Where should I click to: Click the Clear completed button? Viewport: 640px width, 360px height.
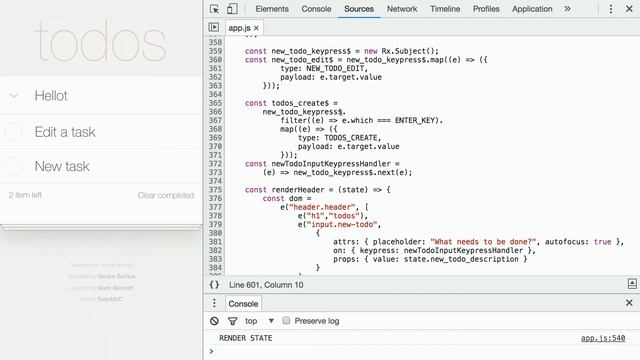(166, 195)
